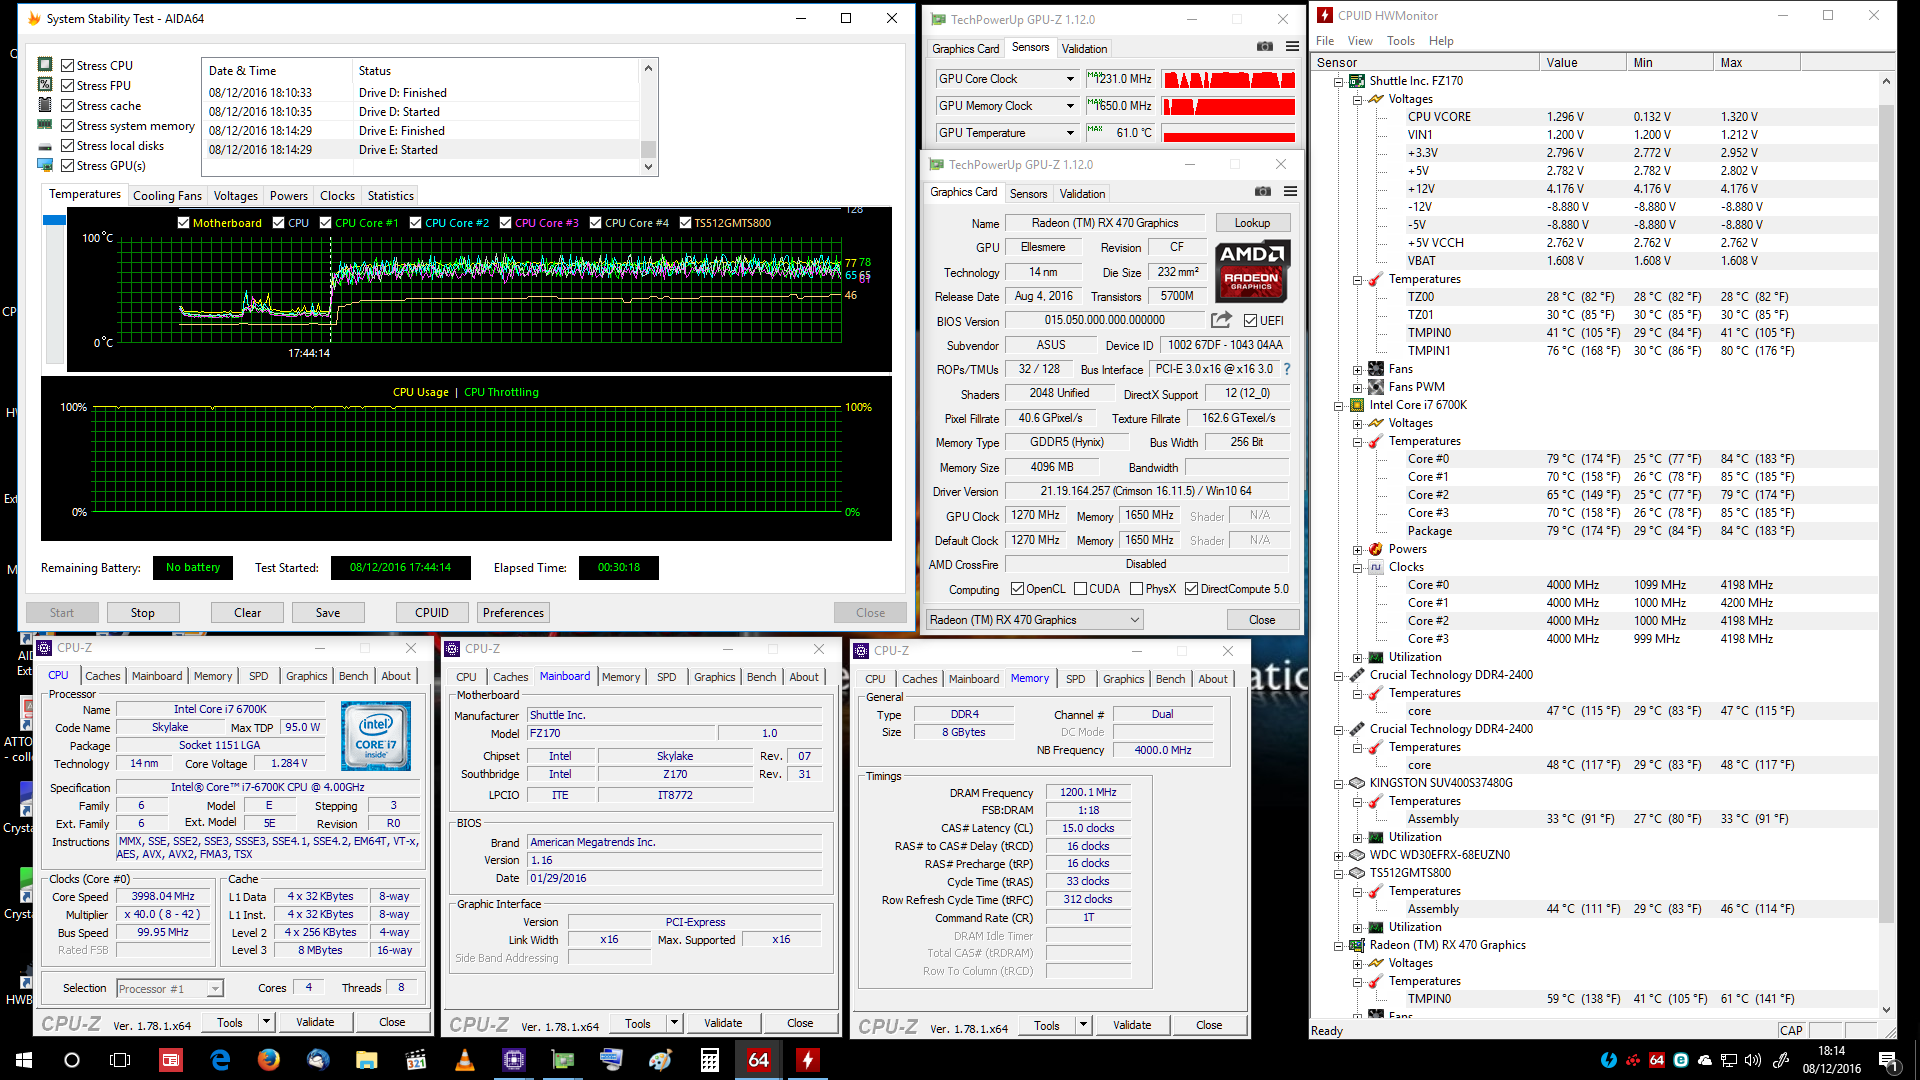Click the screenshot camera icon in GPU-Z Sensors window
The width and height of the screenshot is (1920, 1080).
(1265, 47)
